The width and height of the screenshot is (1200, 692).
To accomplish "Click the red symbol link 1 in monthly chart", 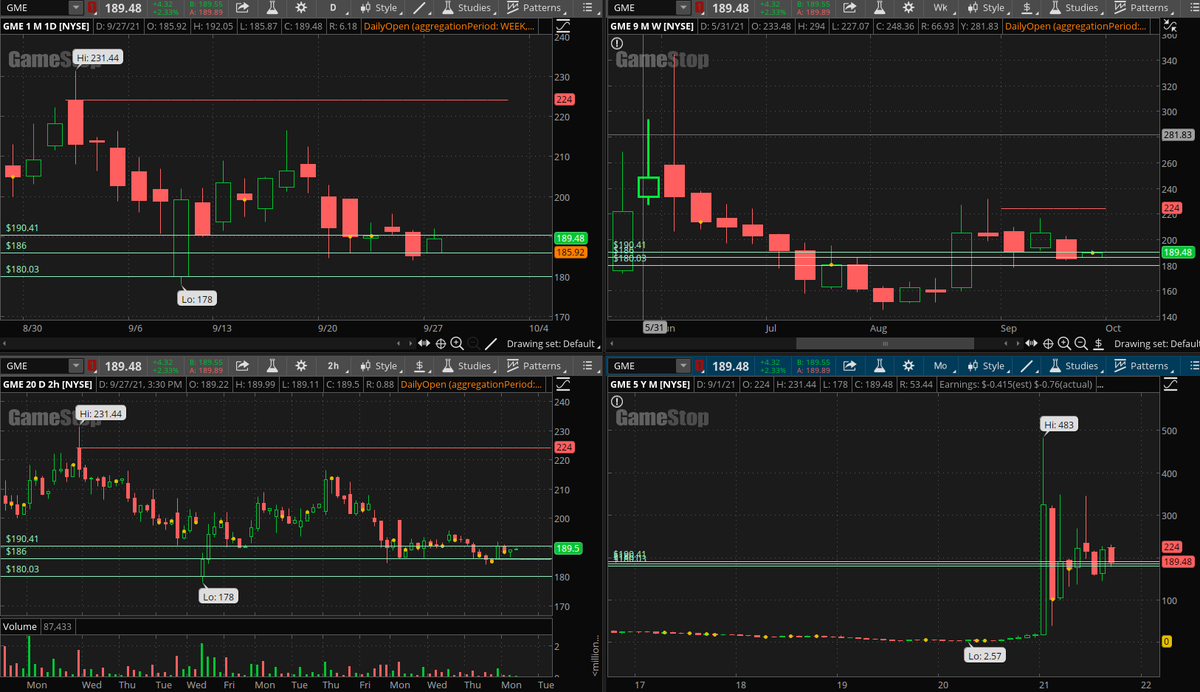I will tap(699, 366).
